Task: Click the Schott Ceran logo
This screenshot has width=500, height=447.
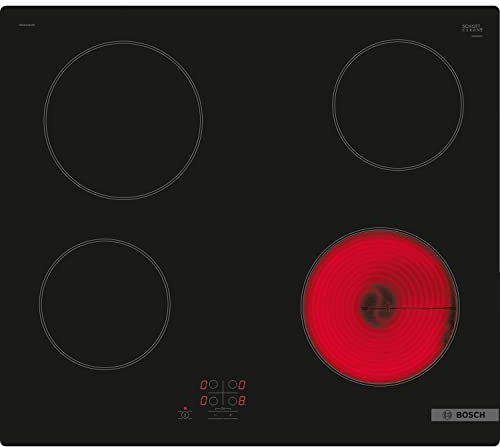Action: tap(472, 28)
